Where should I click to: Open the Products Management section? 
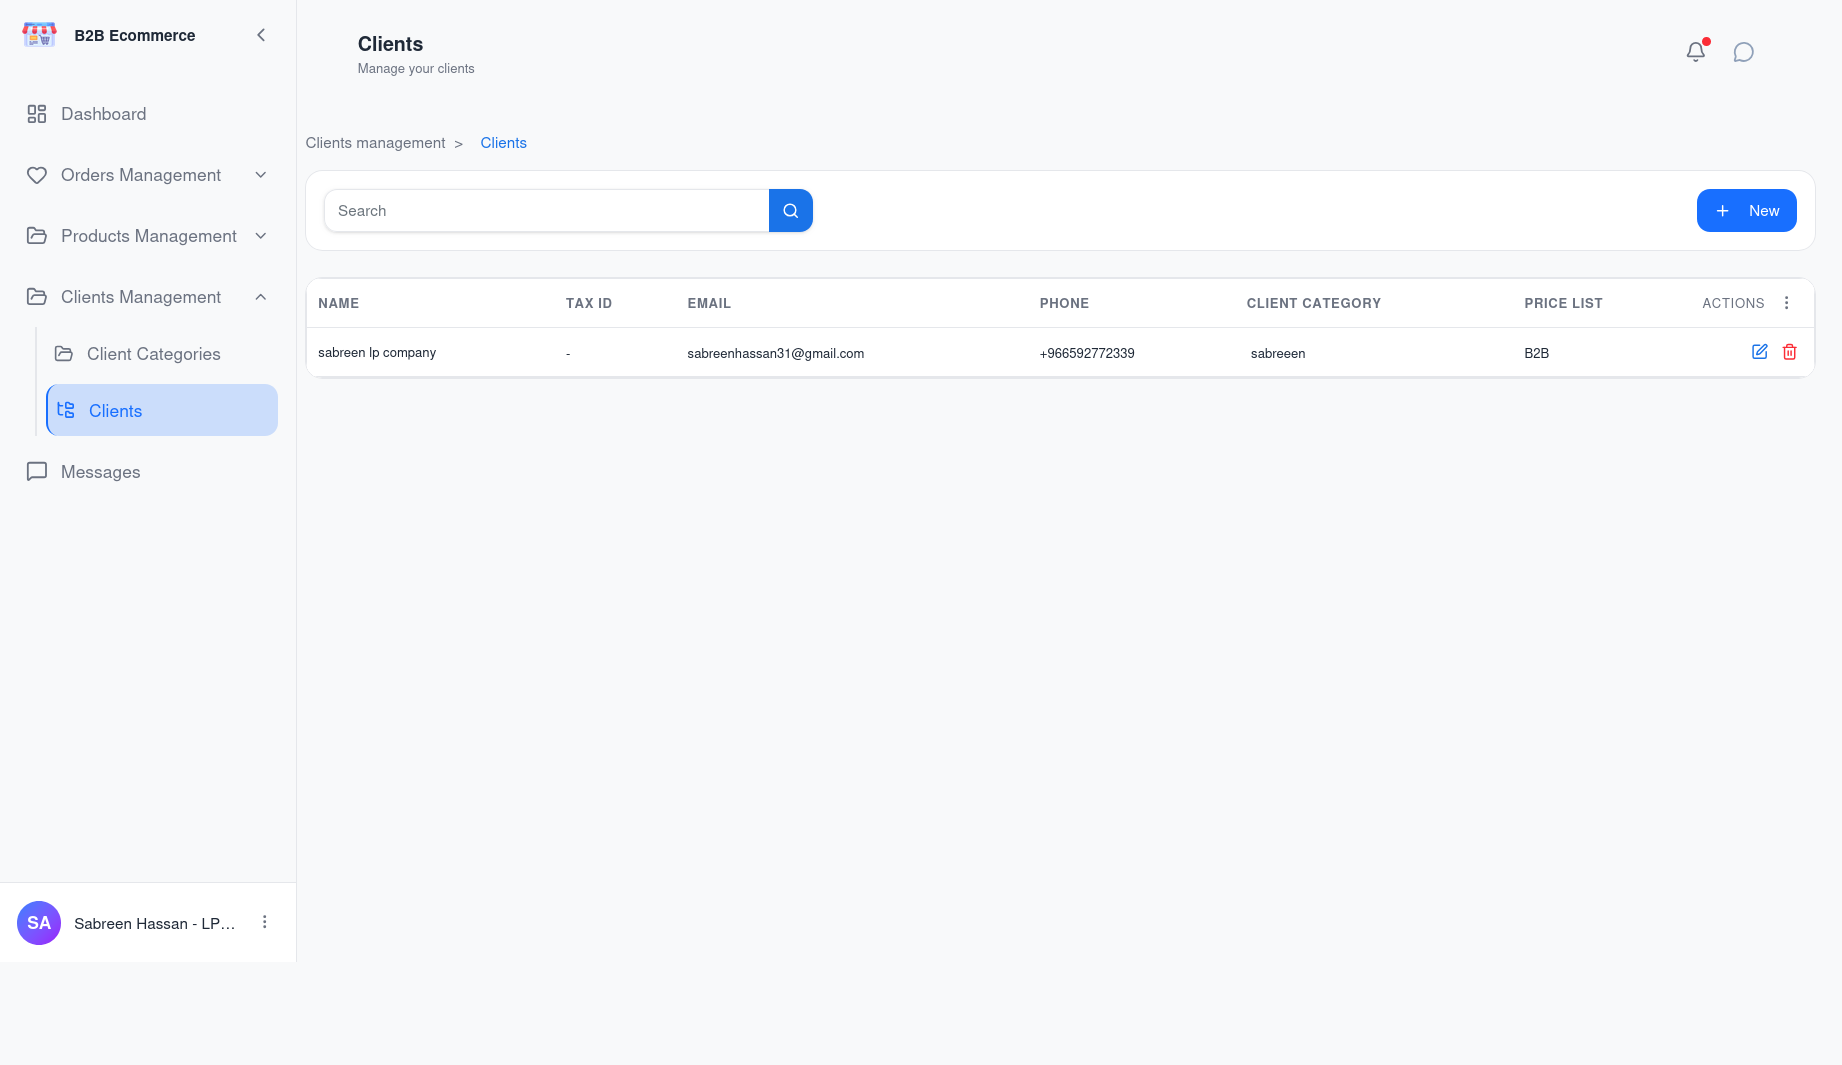pyautogui.click(x=148, y=236)
